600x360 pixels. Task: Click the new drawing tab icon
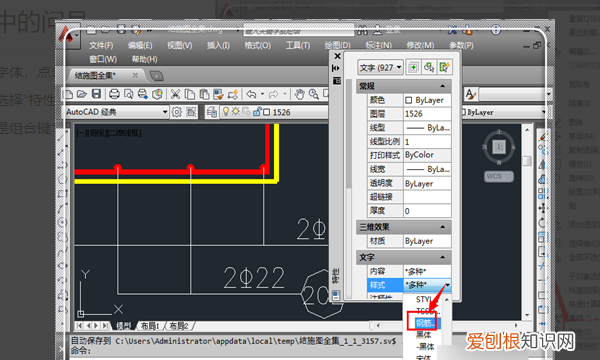tap(157, 76)
